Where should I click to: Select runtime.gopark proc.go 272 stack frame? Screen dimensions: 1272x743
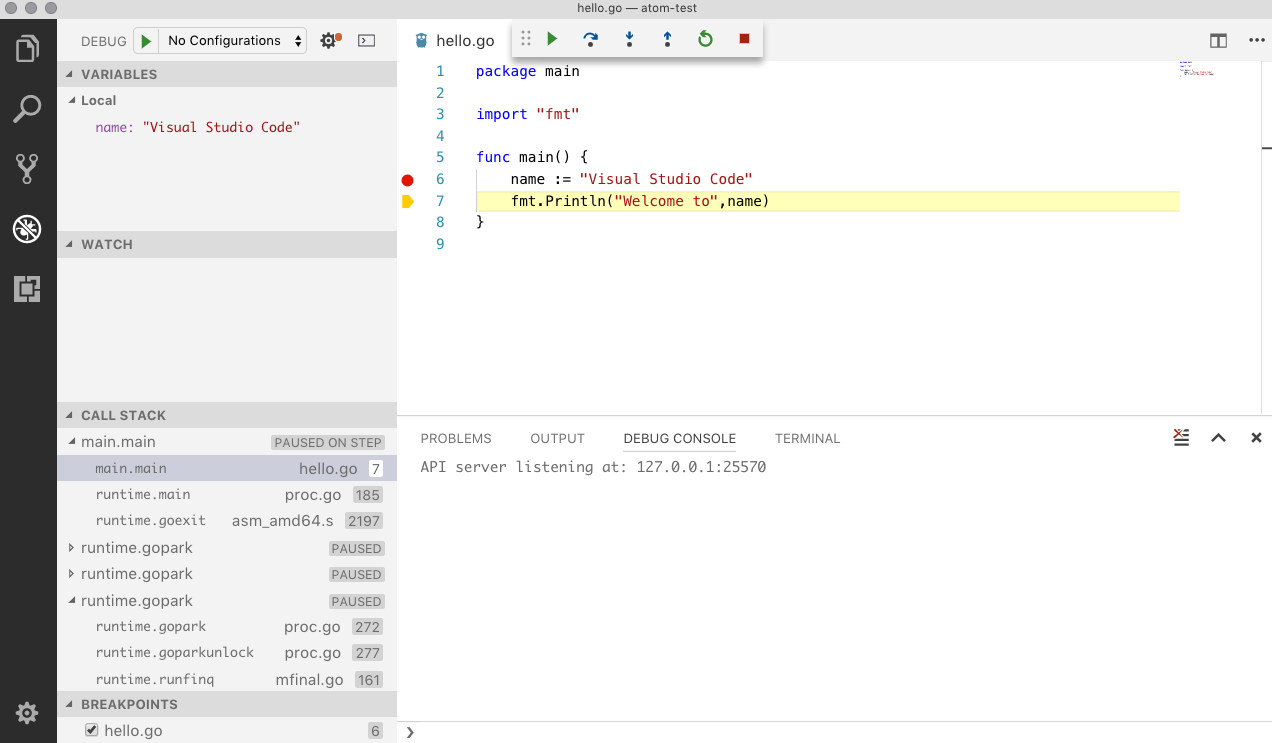(x=227, y=627)
